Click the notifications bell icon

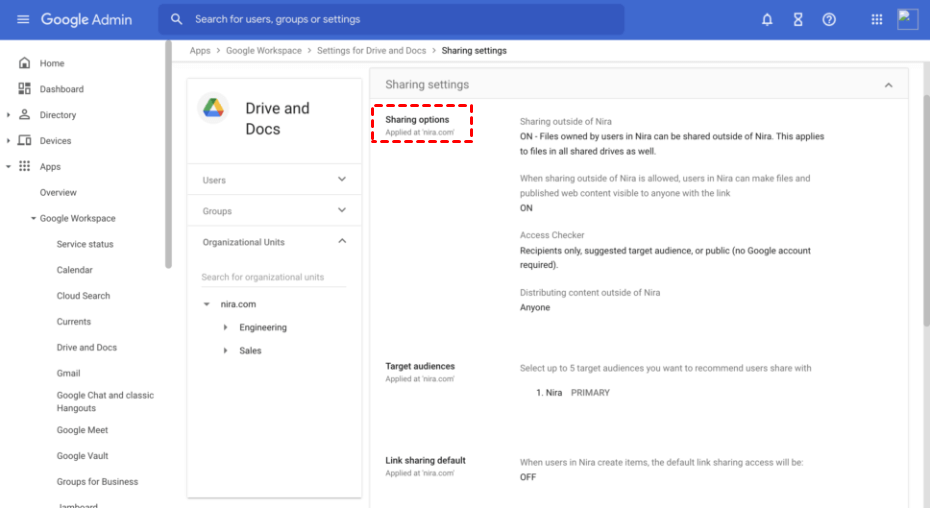click(767, 20)
